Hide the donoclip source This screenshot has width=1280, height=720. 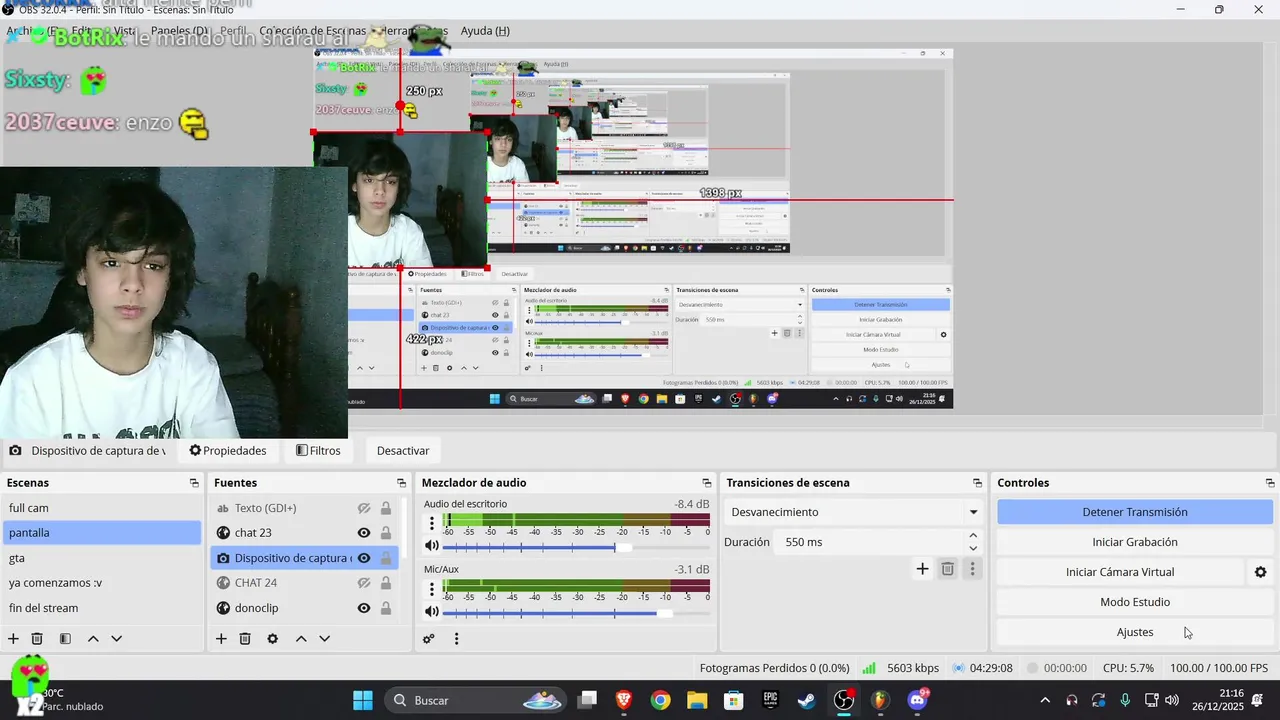364,608
